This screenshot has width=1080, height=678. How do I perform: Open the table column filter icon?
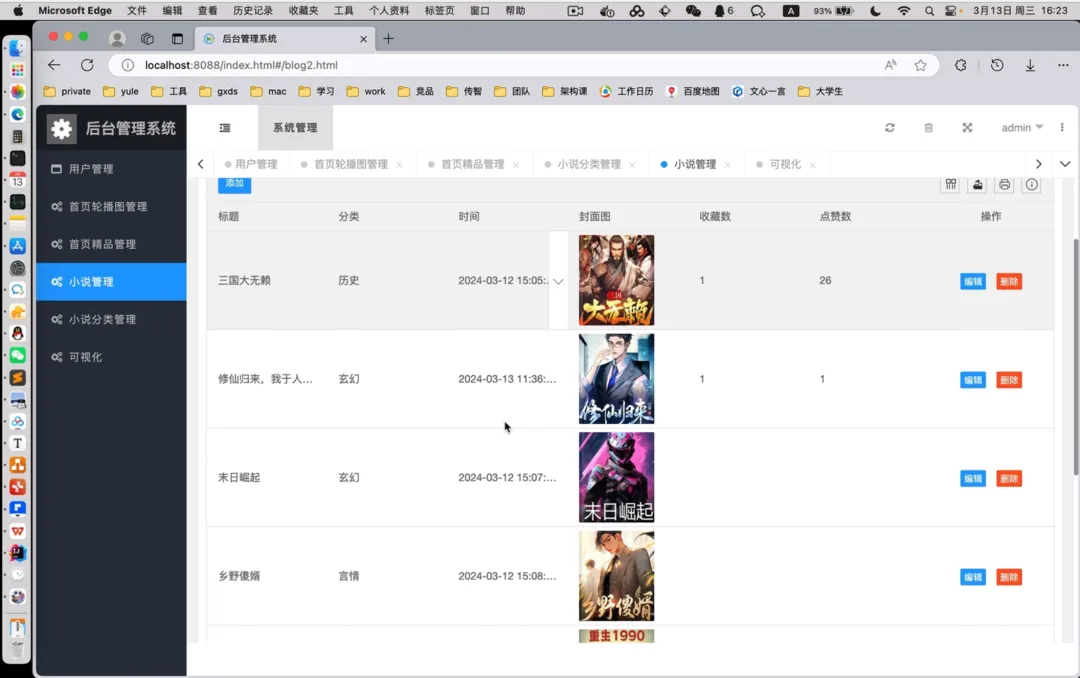(x=951, y=184)
